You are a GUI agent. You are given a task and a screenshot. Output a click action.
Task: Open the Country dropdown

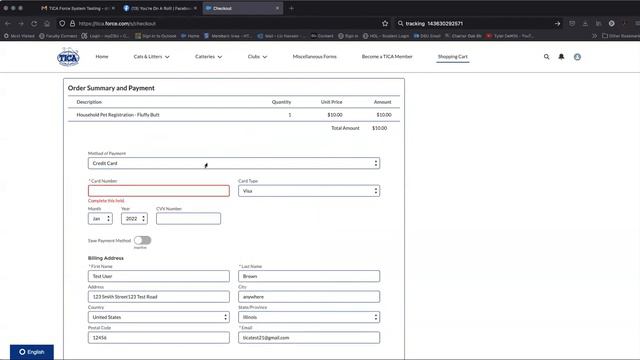click(x=159, y=317)
